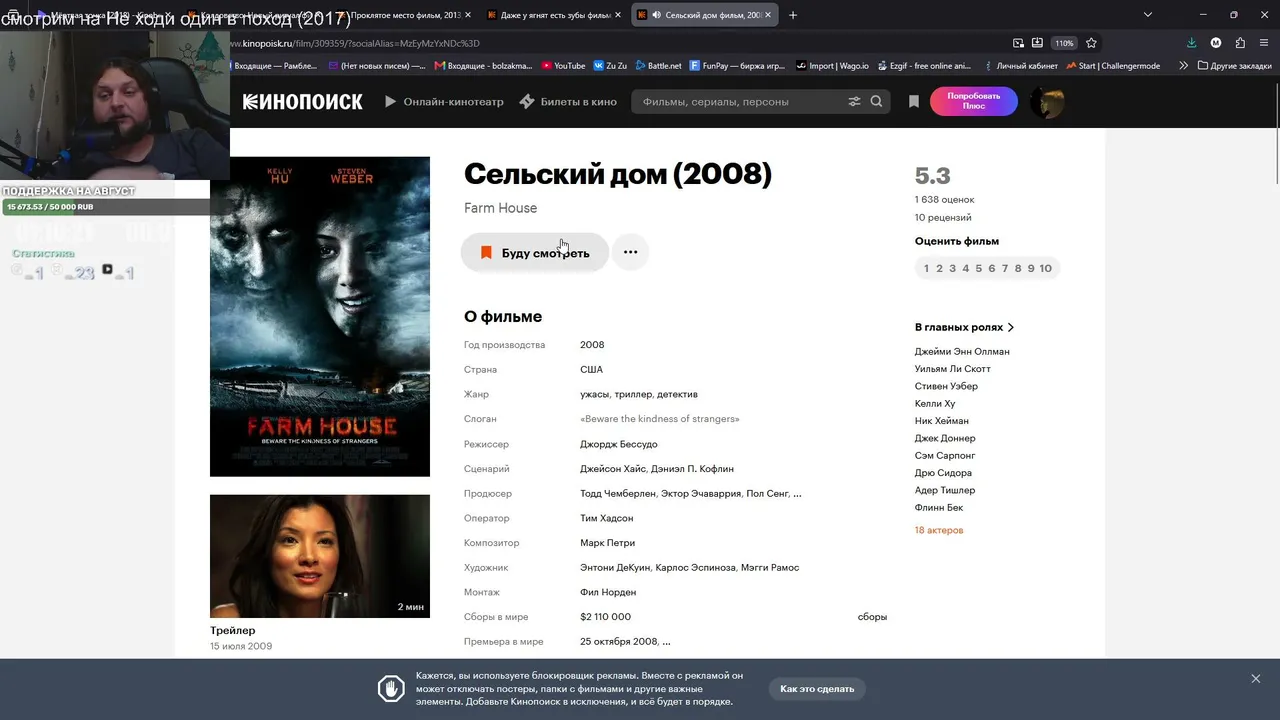The image size is (1280, 720).
Task: Open FunPay bookmark
Action: (x=737, y=66)
